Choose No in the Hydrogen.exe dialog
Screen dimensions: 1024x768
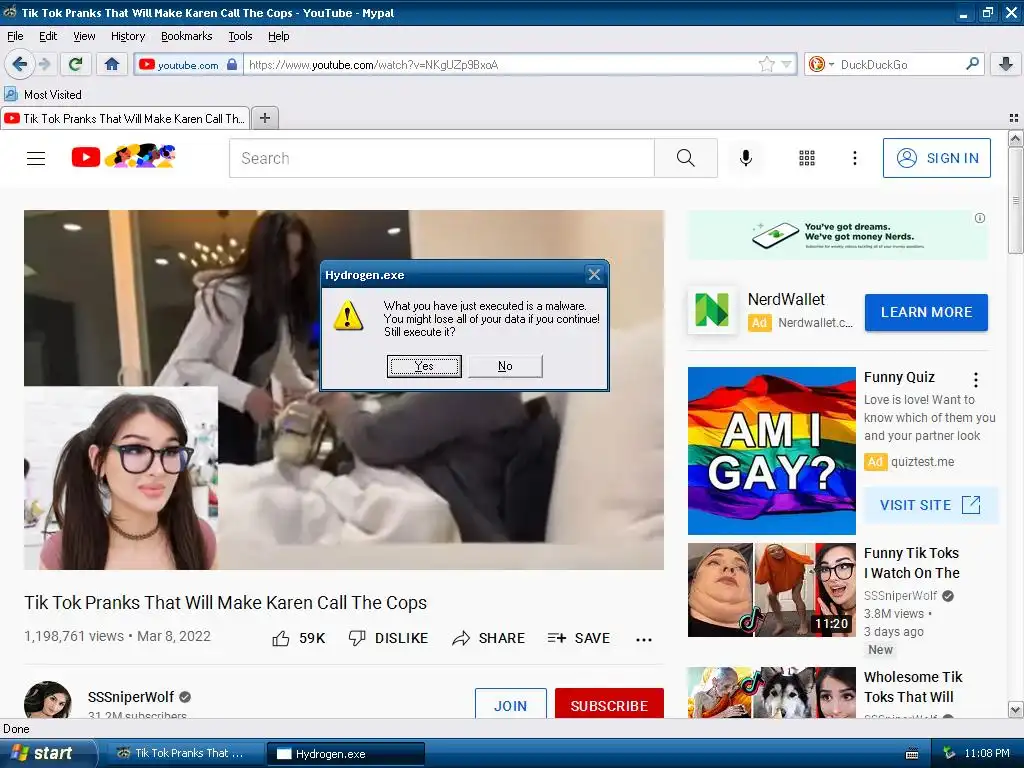505,366
